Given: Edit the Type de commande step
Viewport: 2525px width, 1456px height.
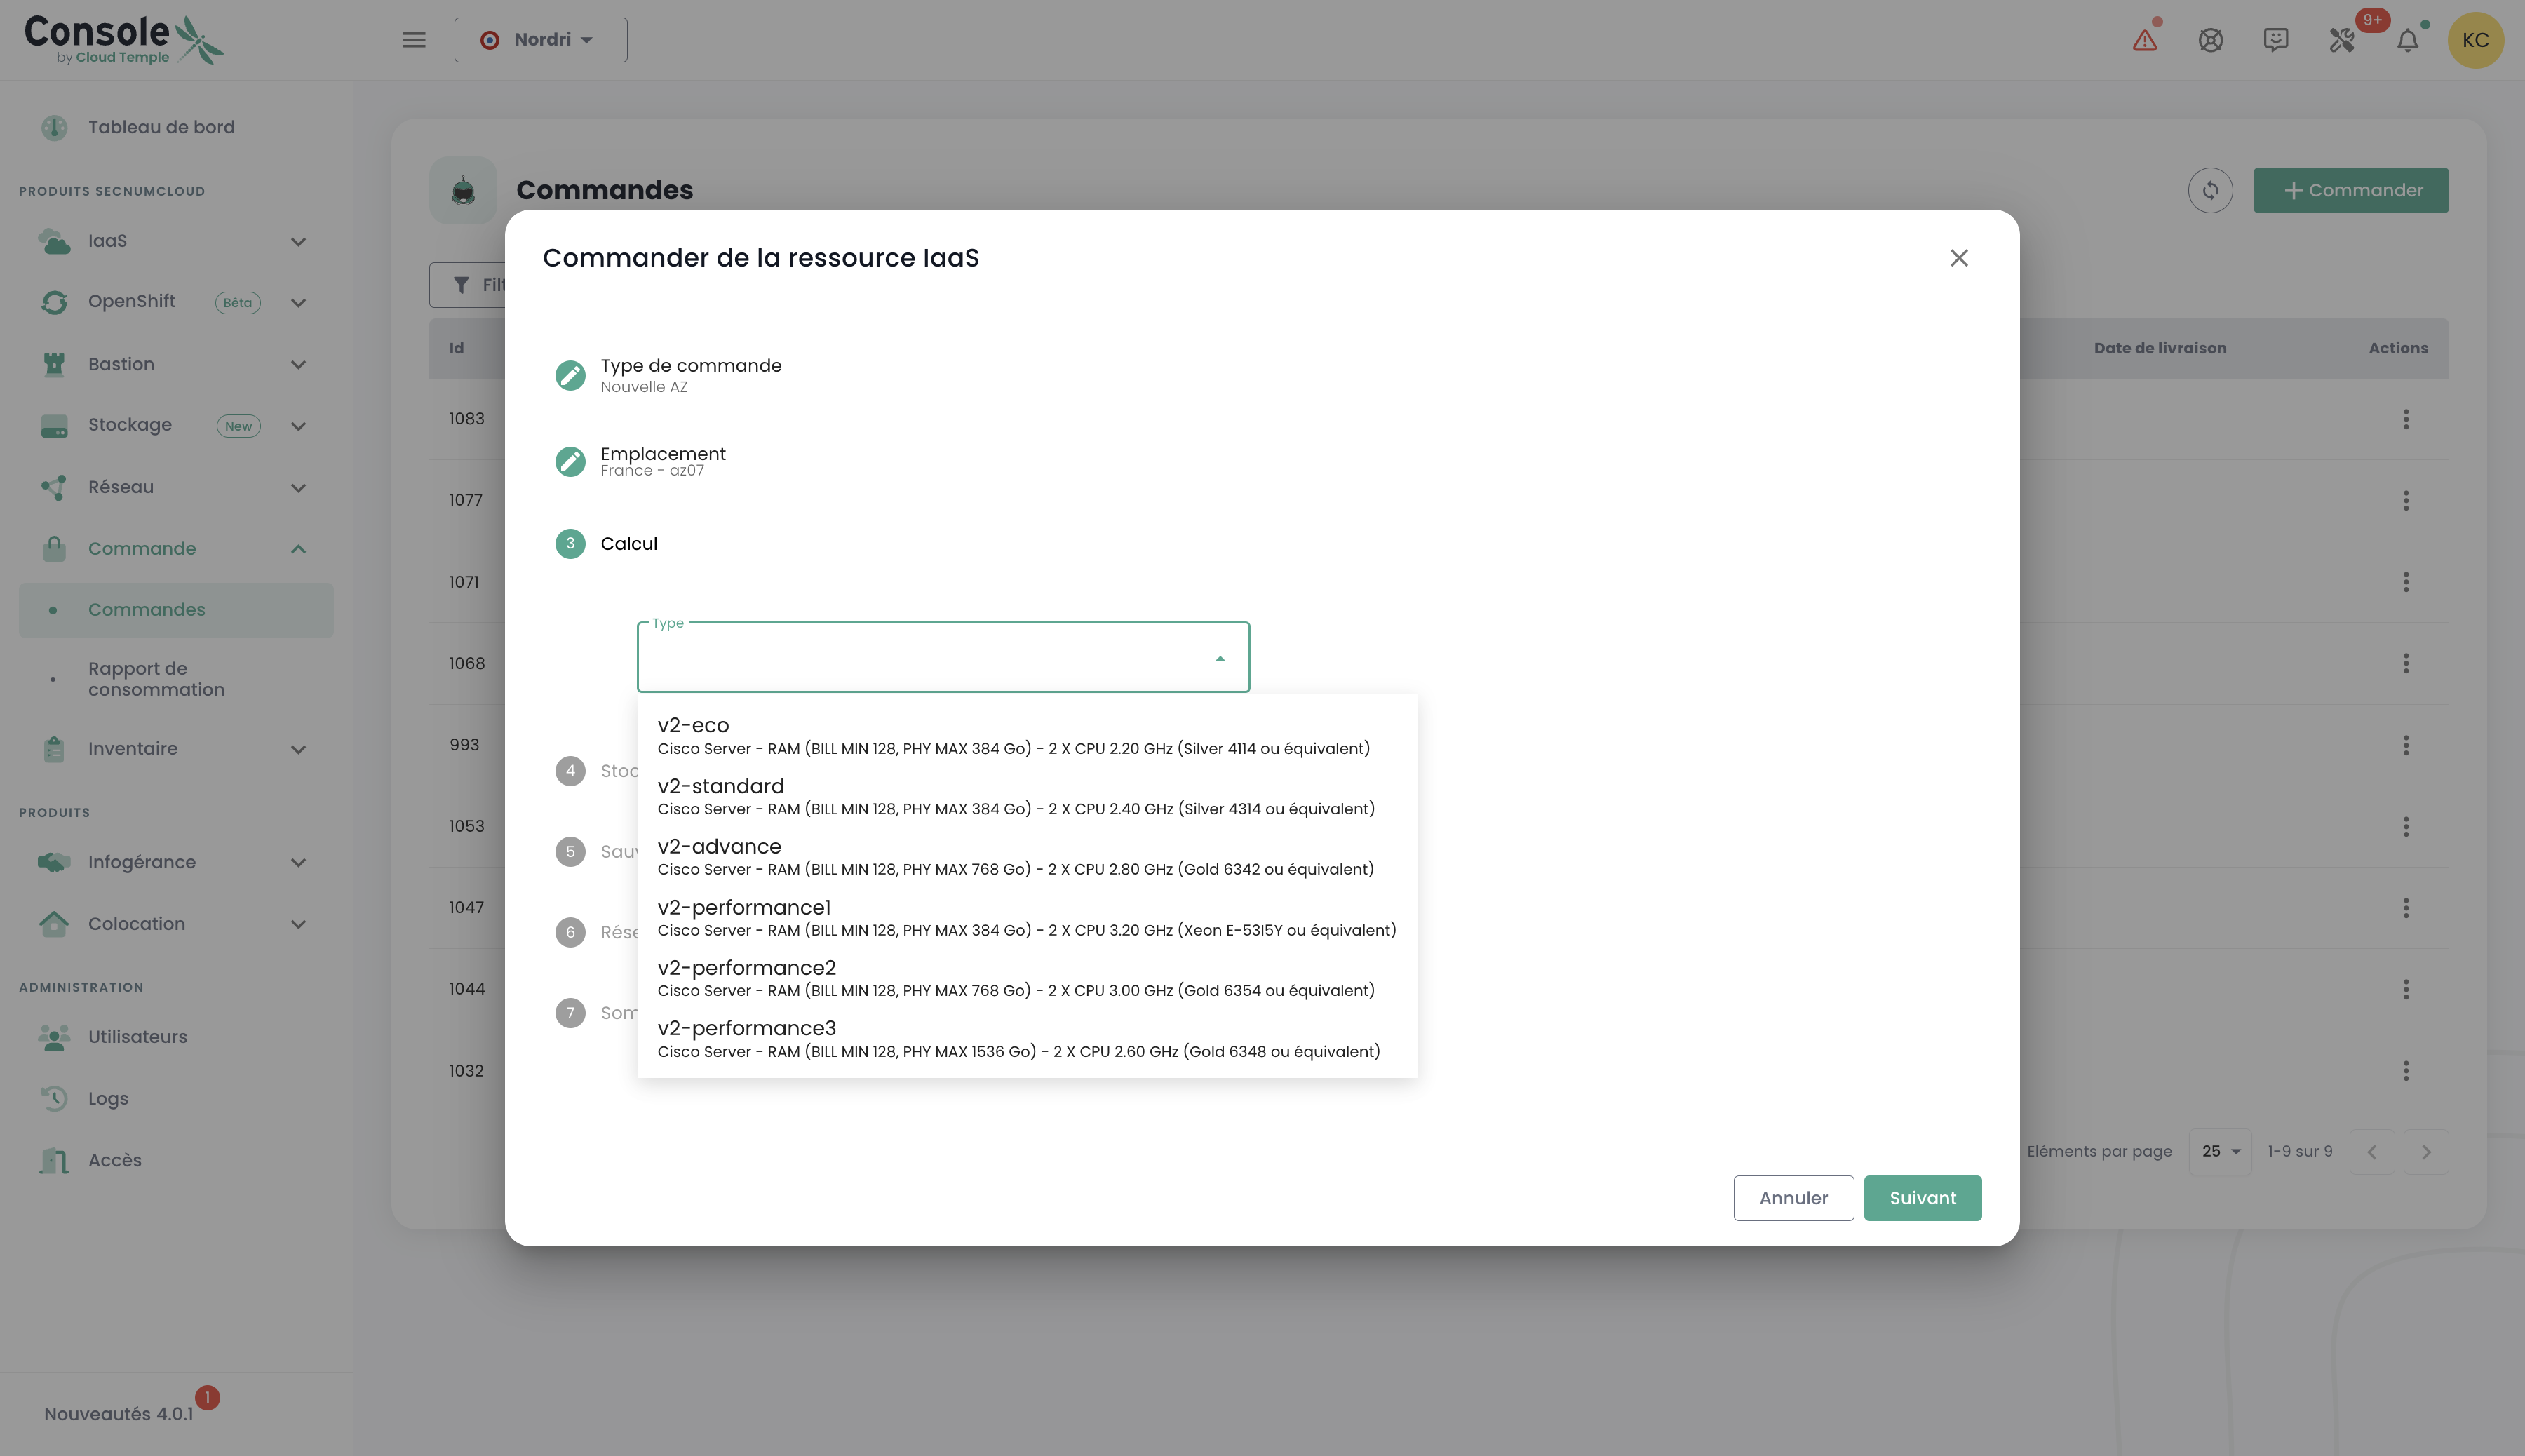Looking at the screenshot, I should [x=570, y=375].
